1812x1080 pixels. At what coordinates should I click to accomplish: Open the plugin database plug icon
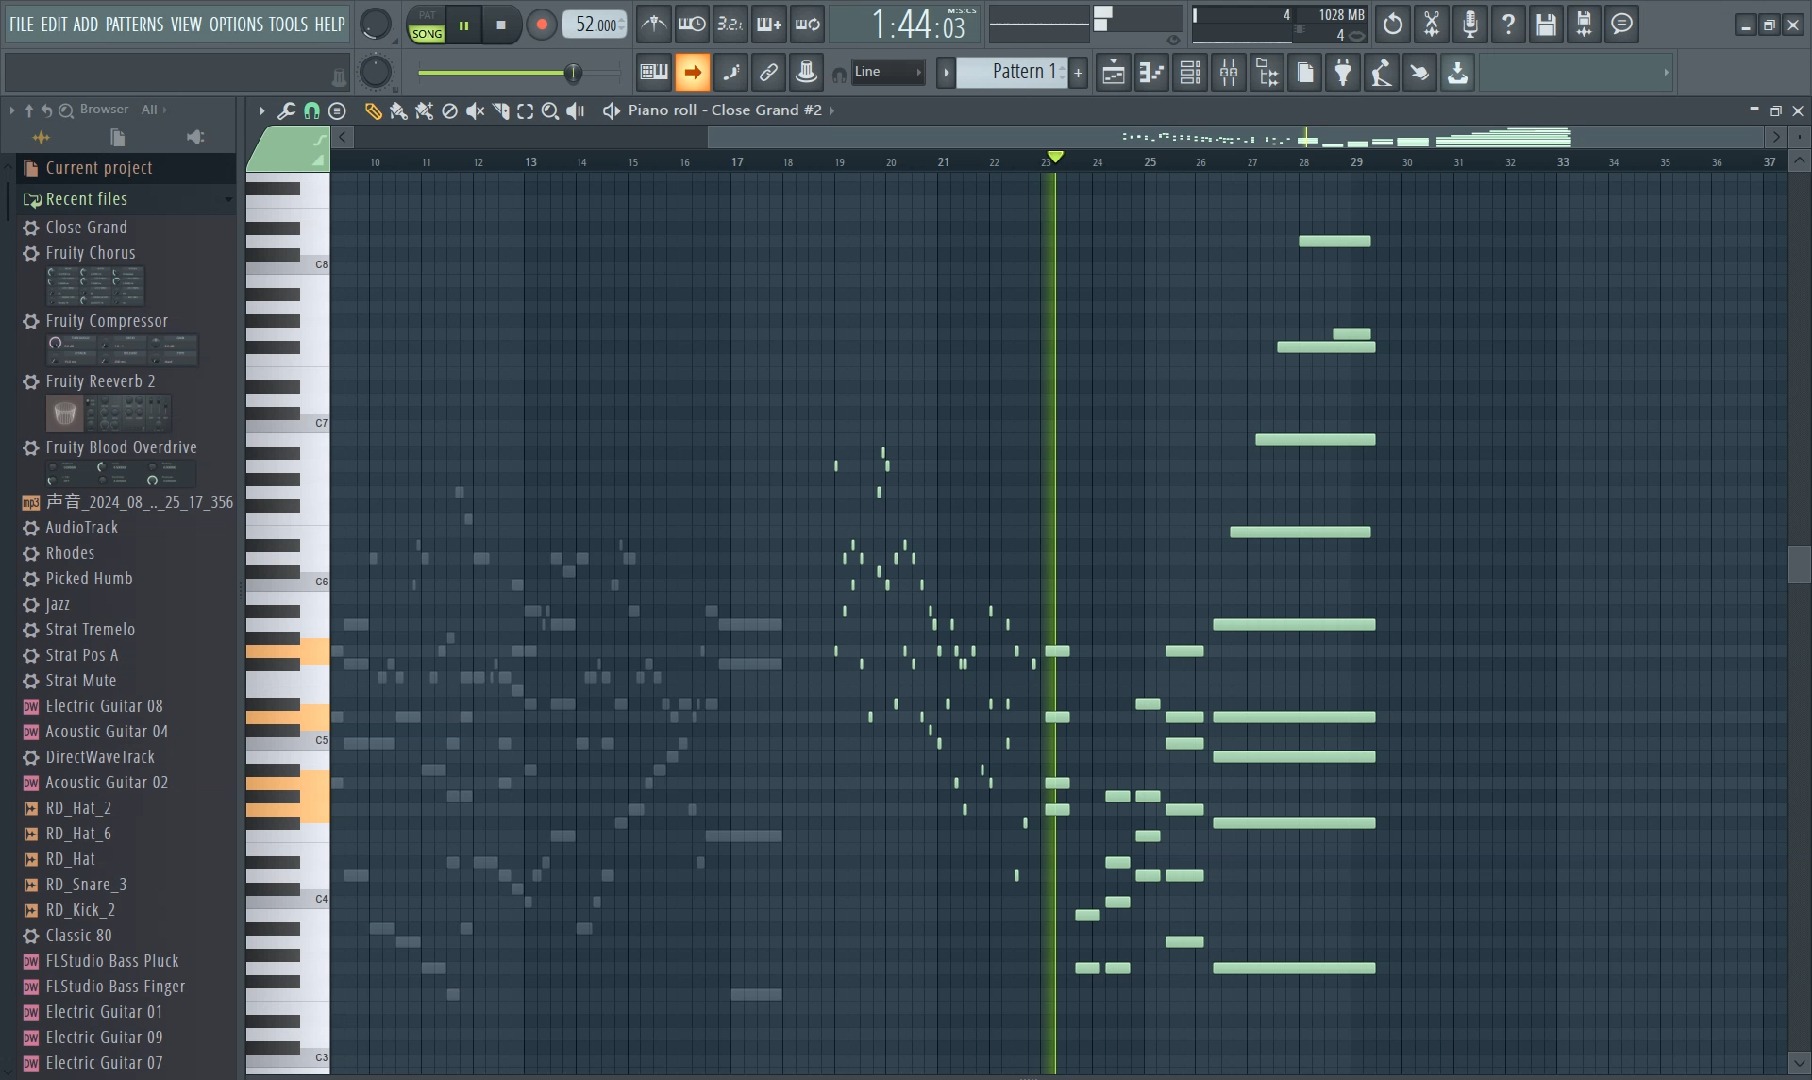1343,72
